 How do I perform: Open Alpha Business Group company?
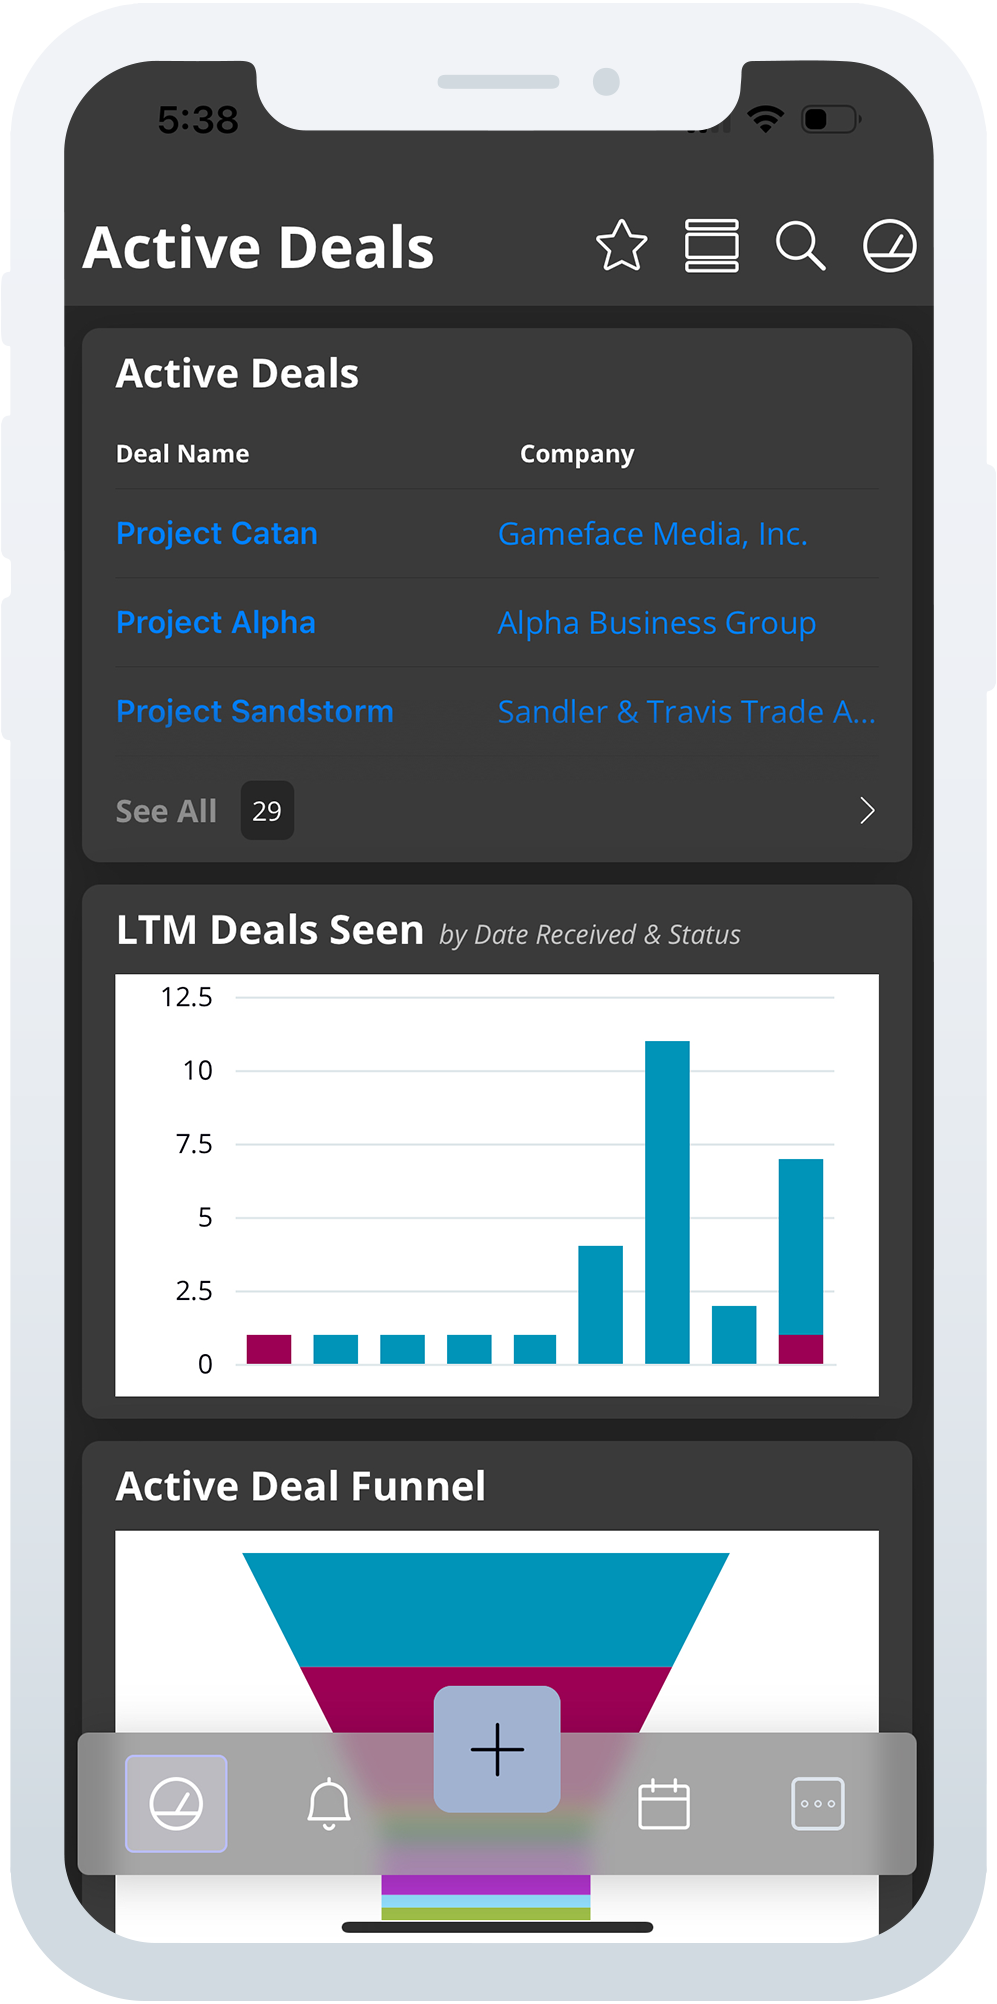point(656,623)
